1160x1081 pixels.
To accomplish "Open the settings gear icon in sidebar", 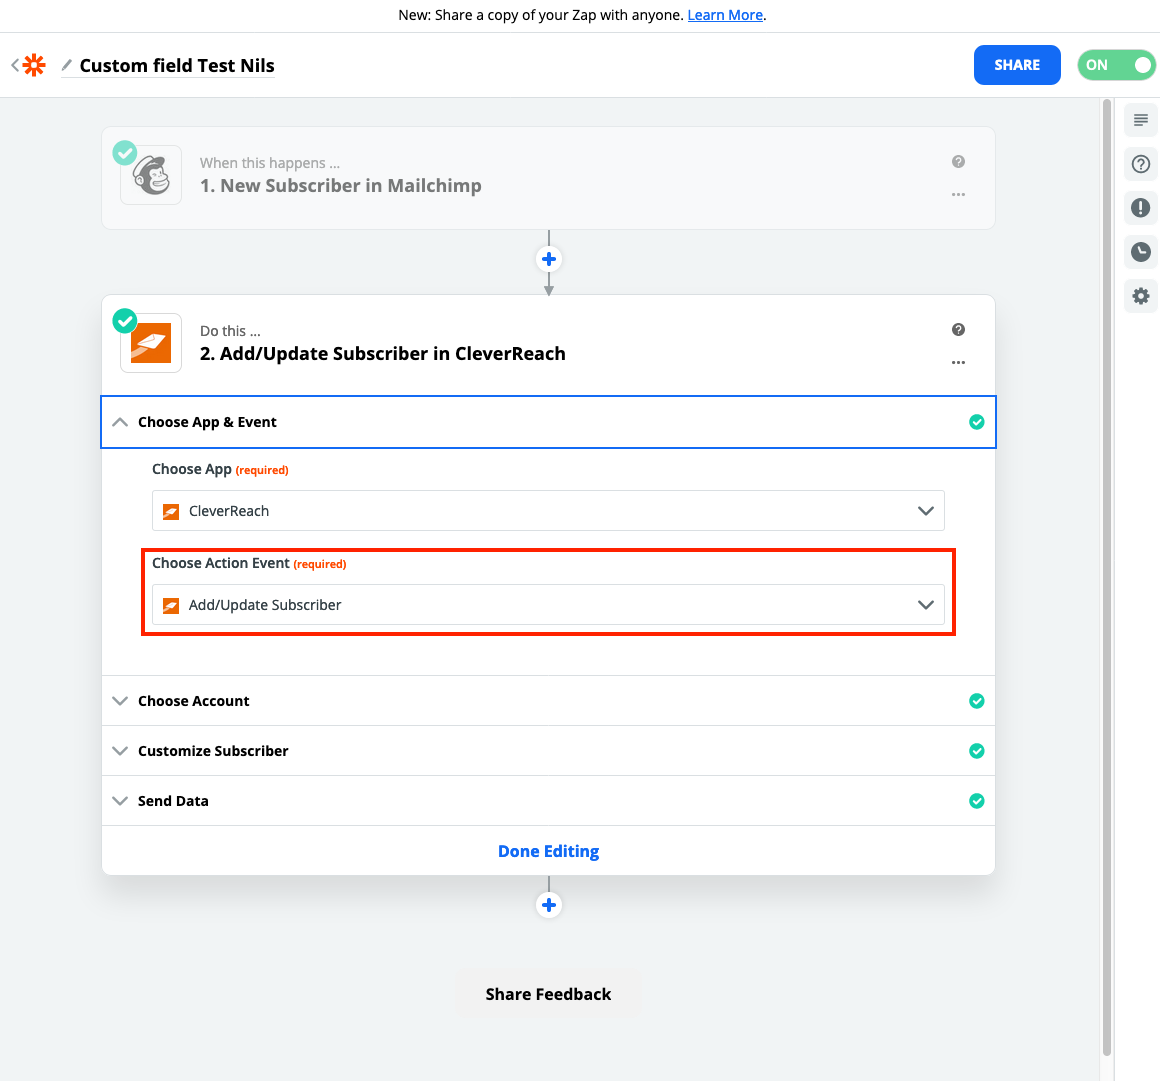I will (1141, 296).
